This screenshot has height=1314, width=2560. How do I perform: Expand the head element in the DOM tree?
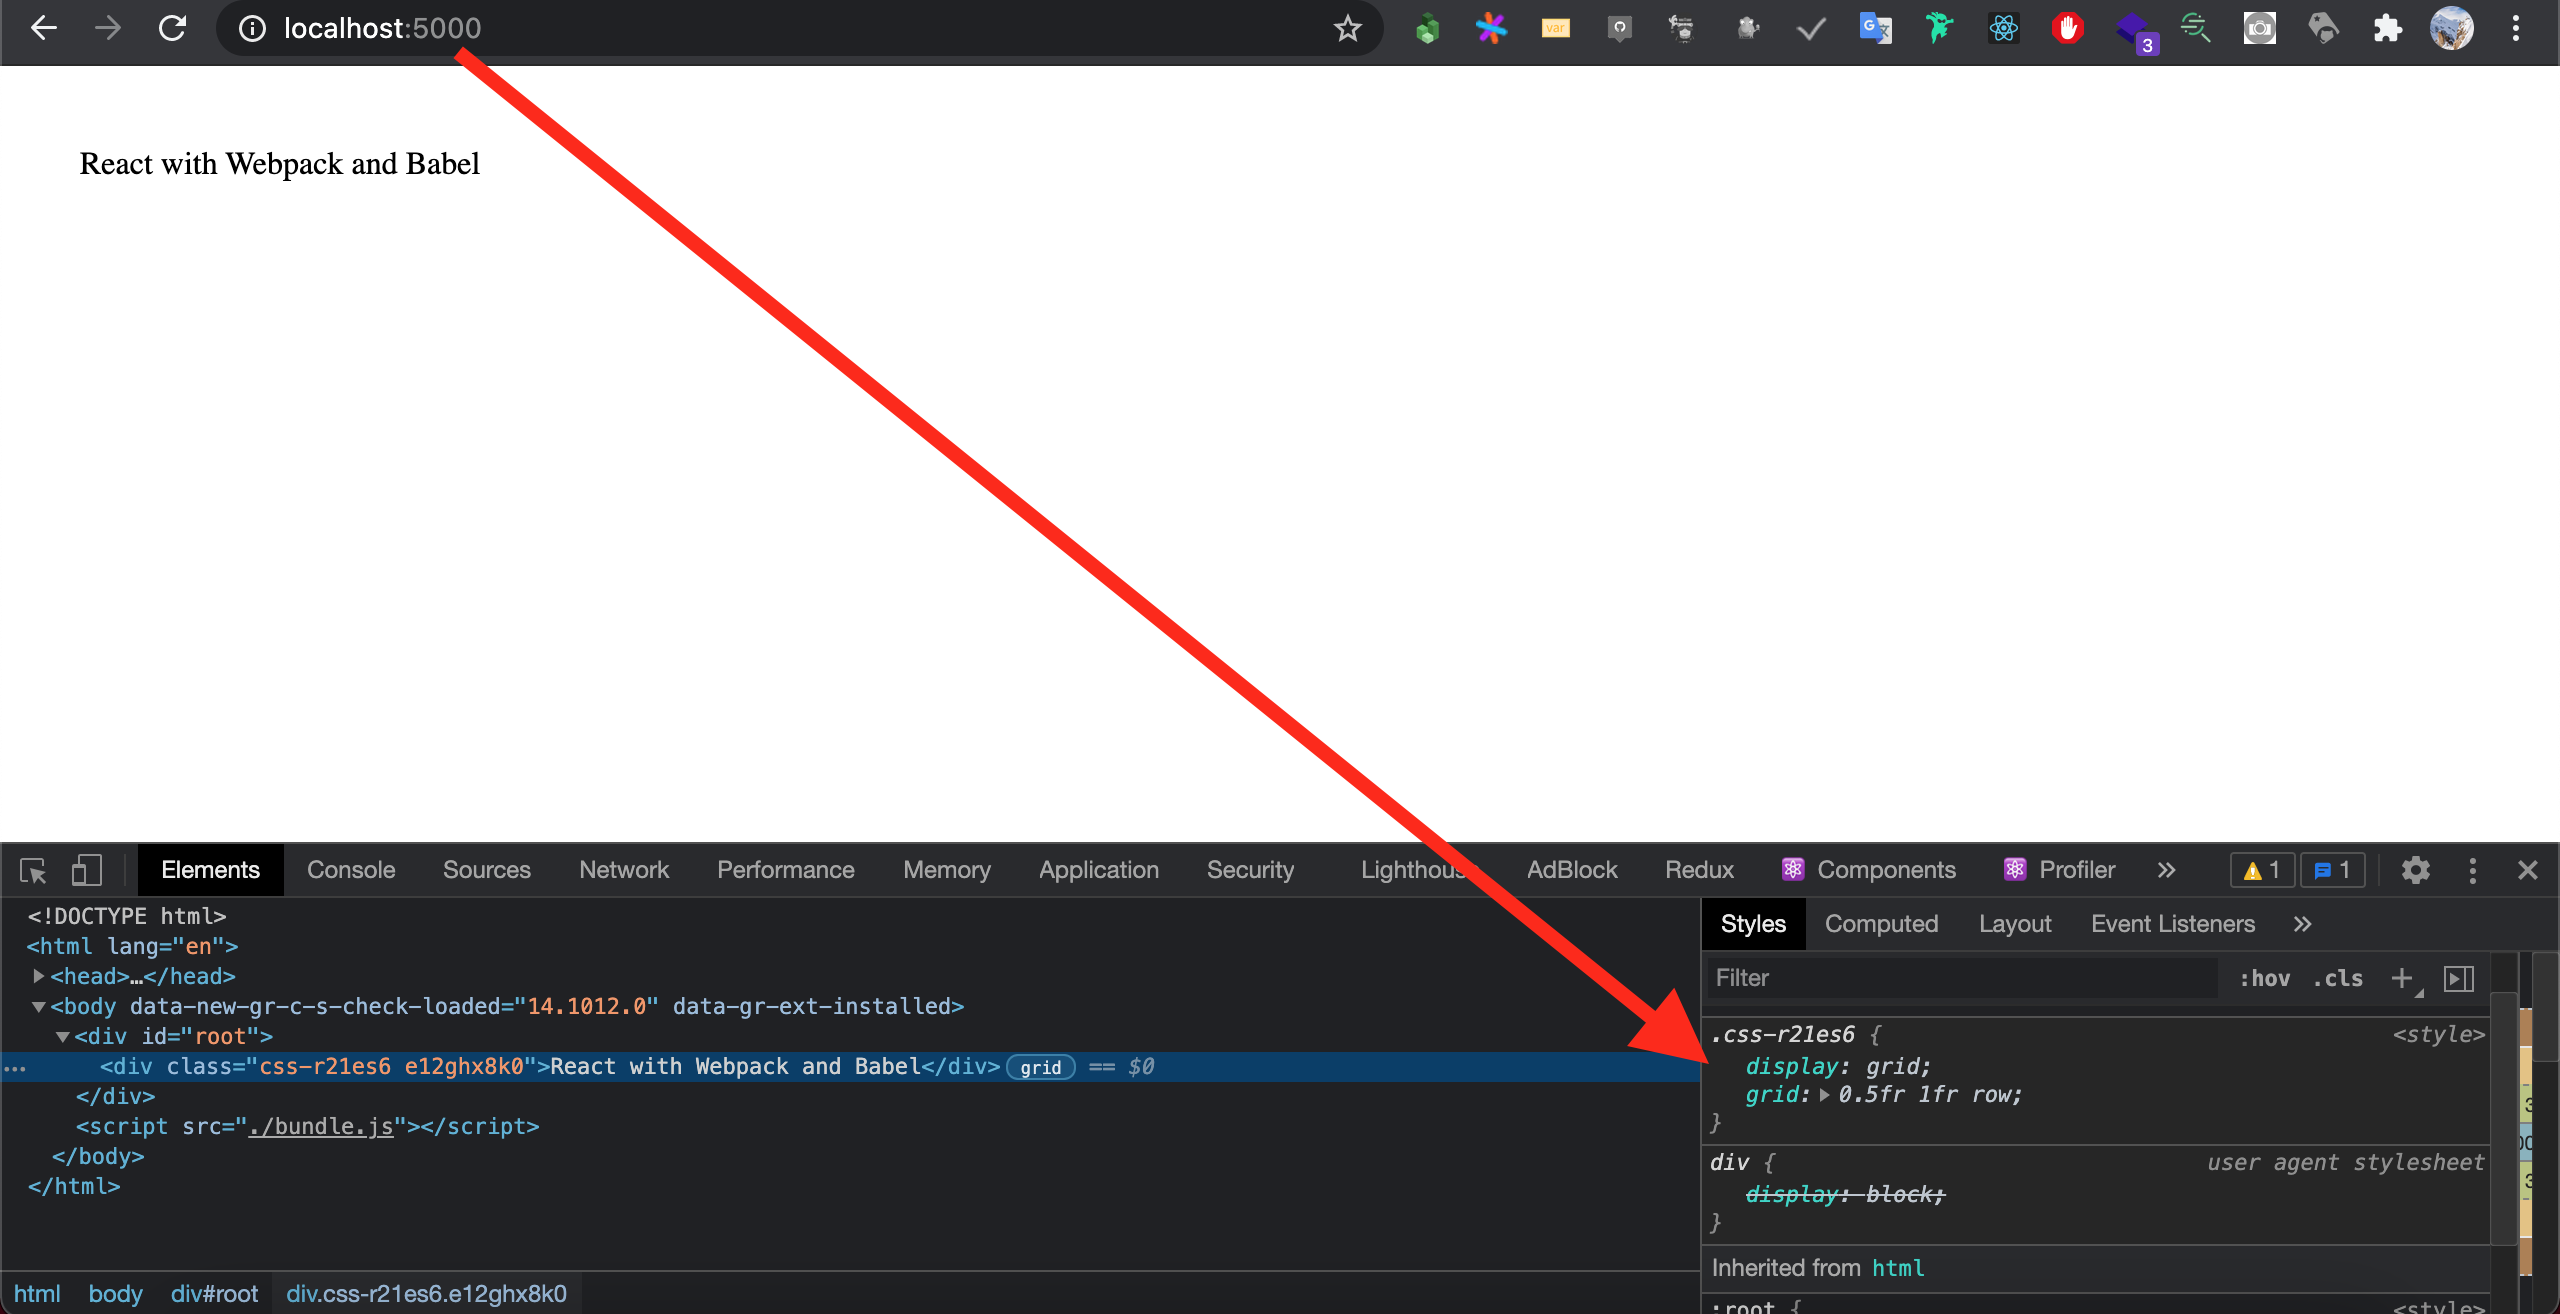(x=37, y=976)
